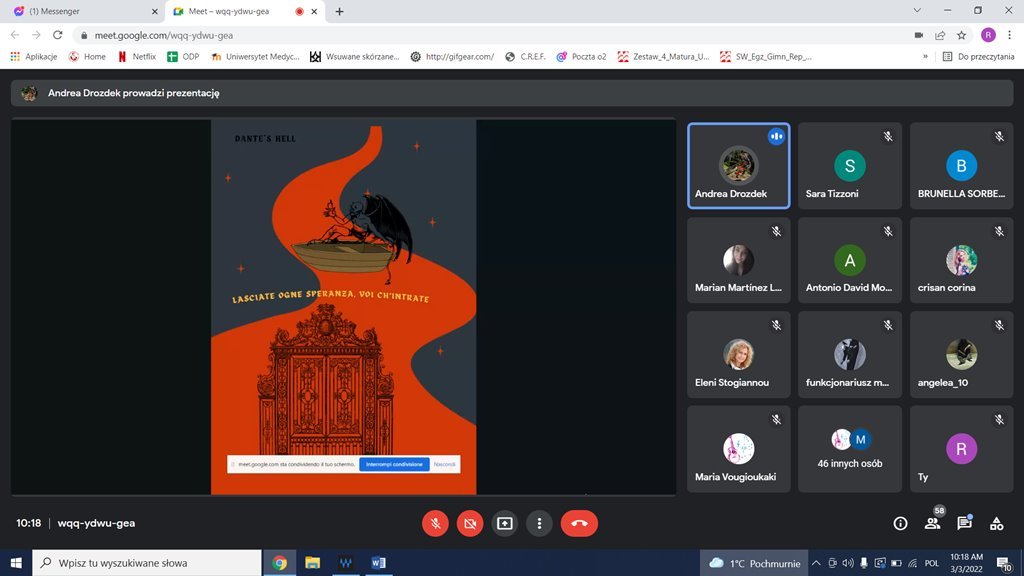Select Sara Tizzoni's participant tile
Image resolution: width=1024 pixels, height=576 pixels.
coord(850,166)
